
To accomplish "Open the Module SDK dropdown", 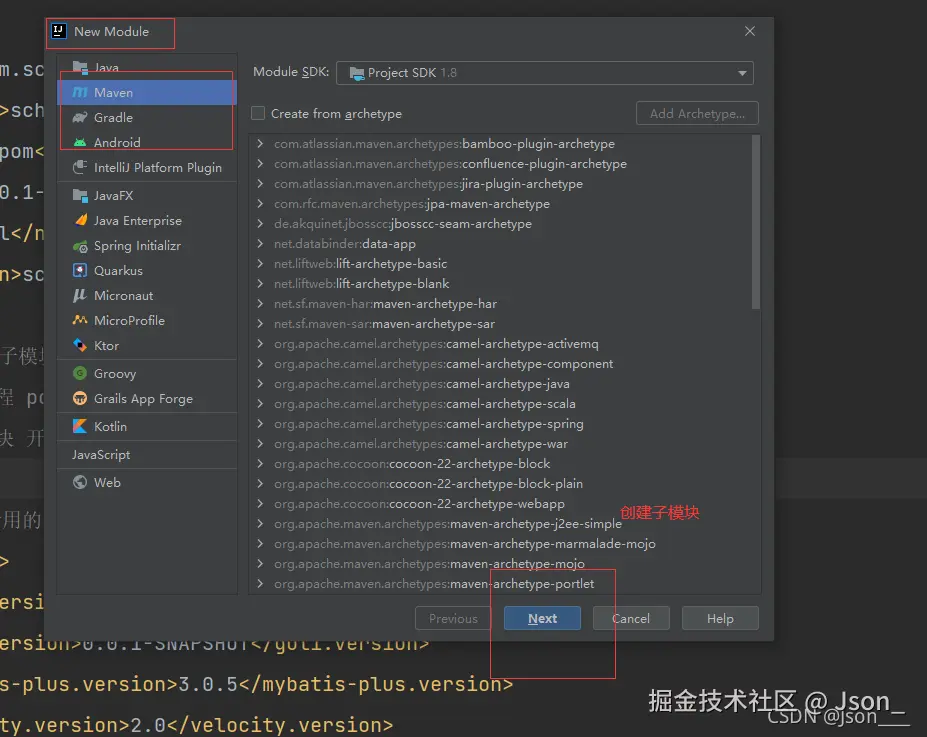I will click(x=544, y=73).
